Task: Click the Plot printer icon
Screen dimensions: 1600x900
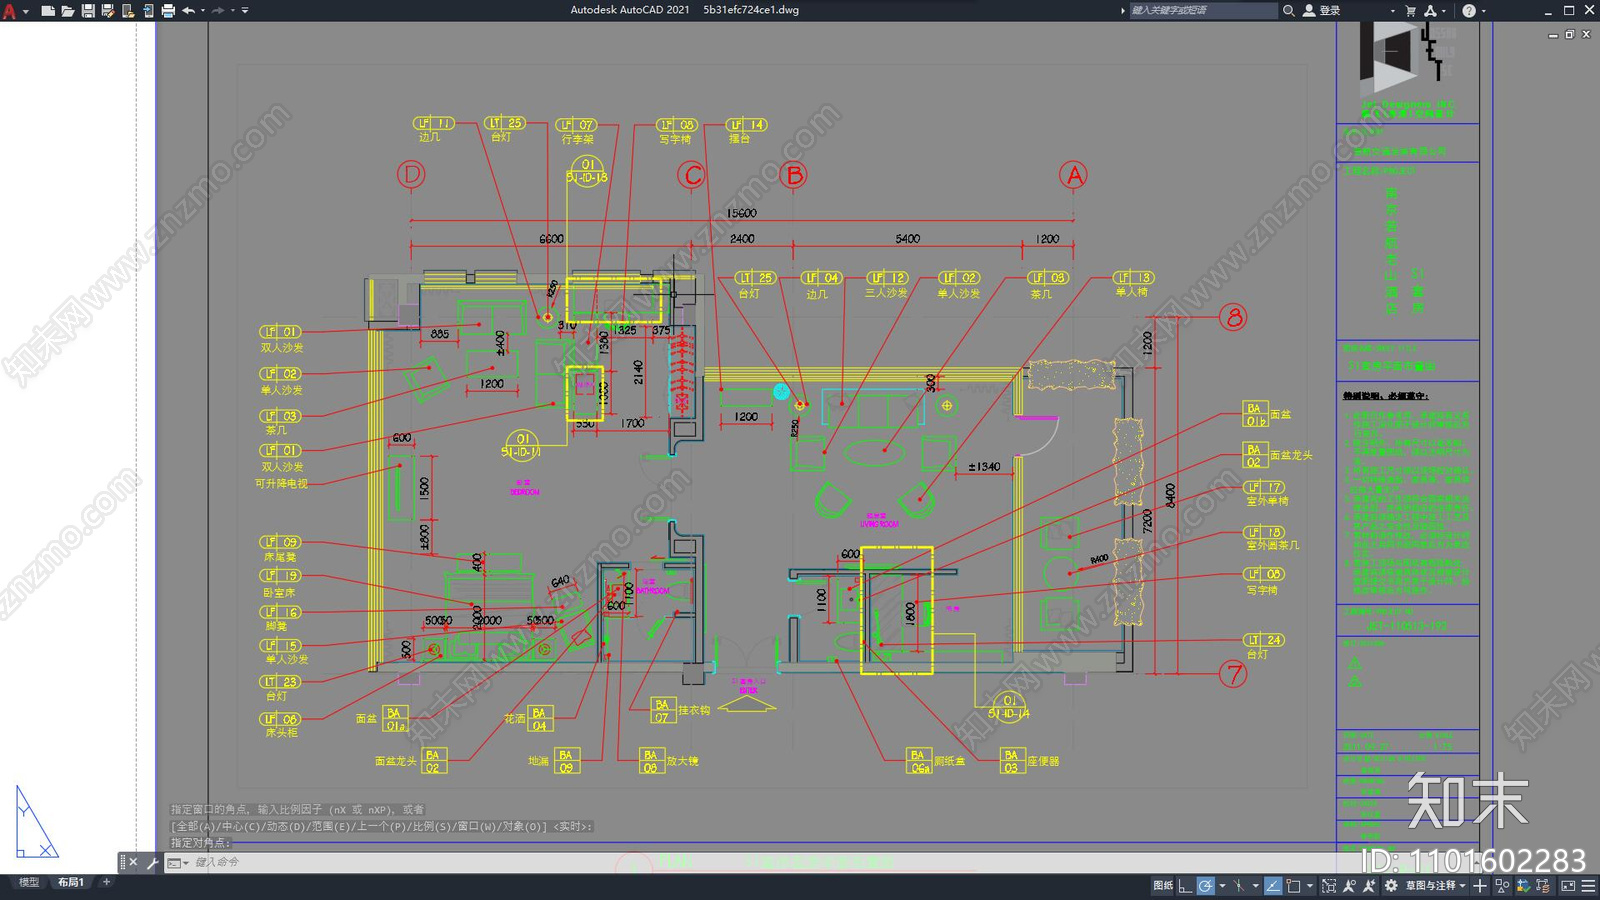Action: point(167,10)
